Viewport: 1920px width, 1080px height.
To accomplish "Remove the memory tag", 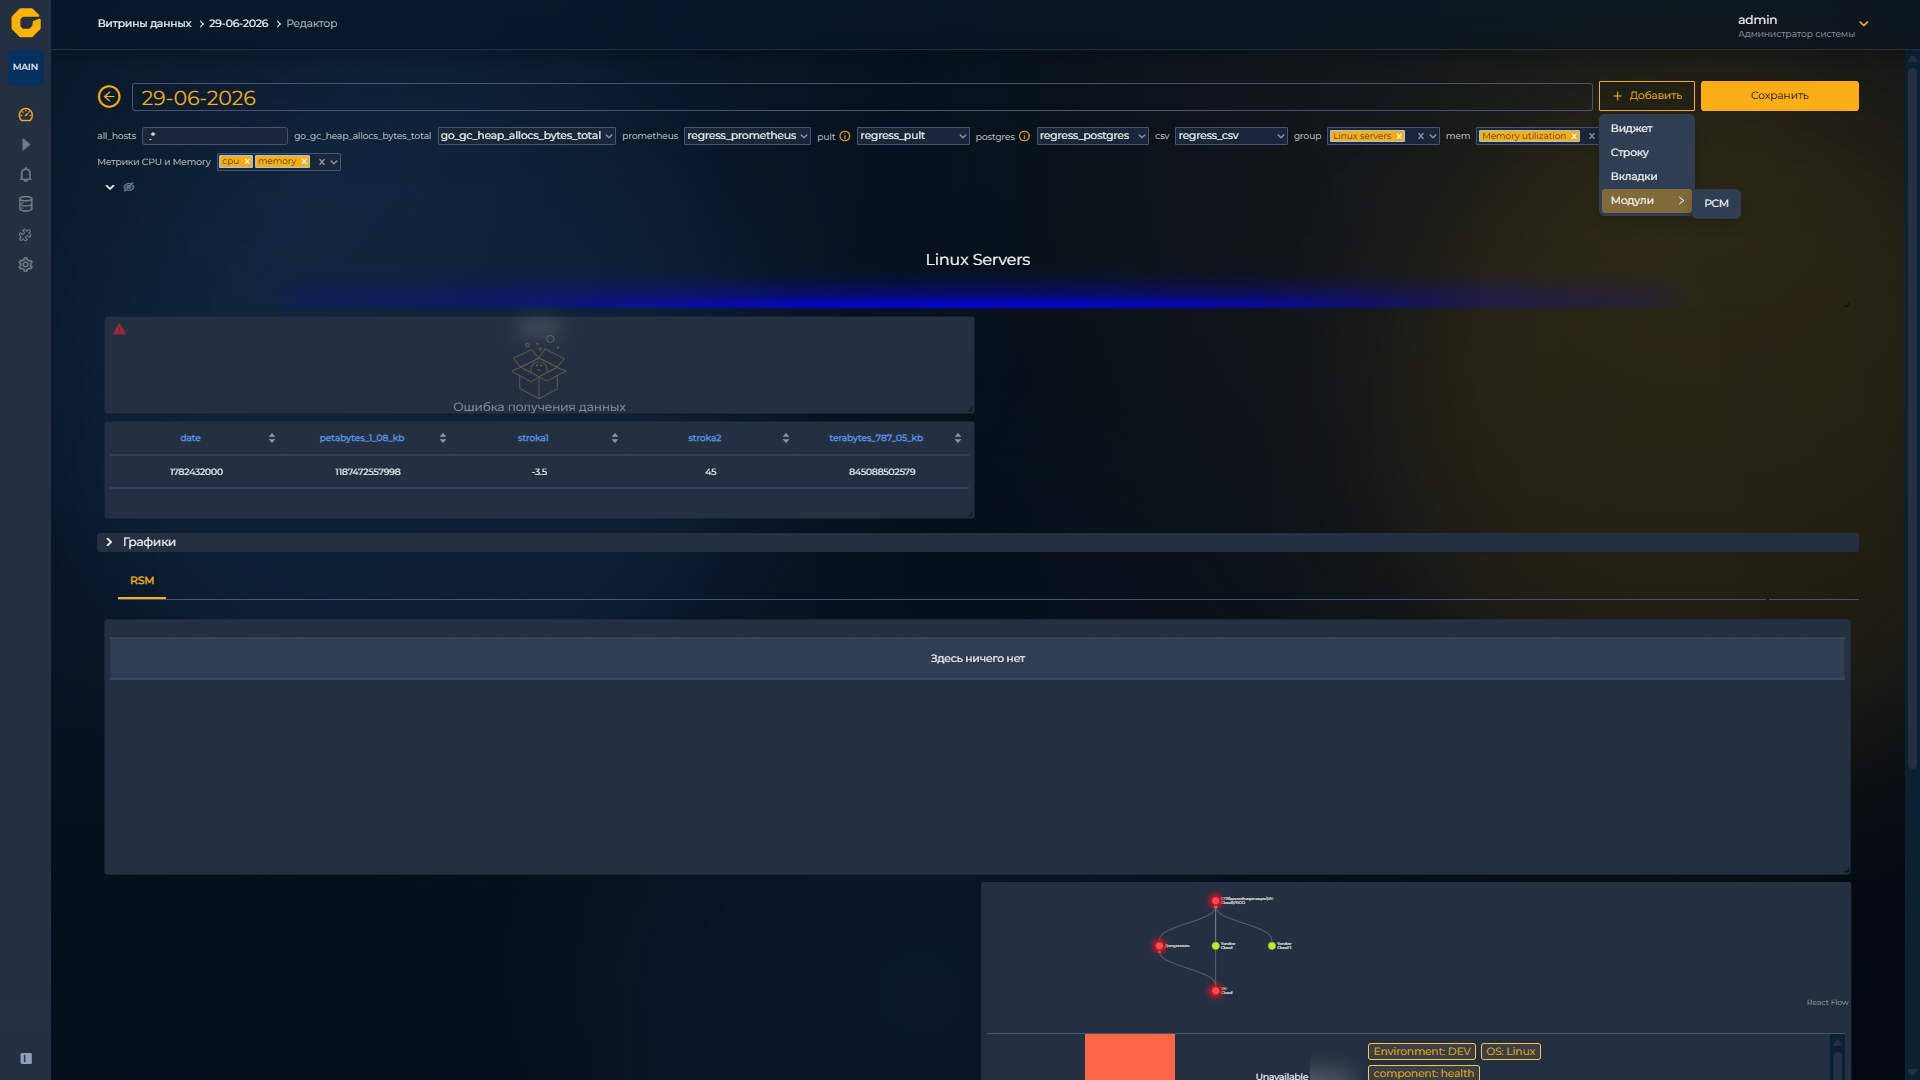I will [x=304, y=162].
